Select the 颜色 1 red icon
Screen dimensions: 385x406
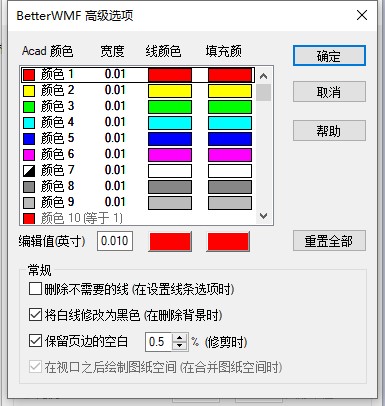pos(29,75)
